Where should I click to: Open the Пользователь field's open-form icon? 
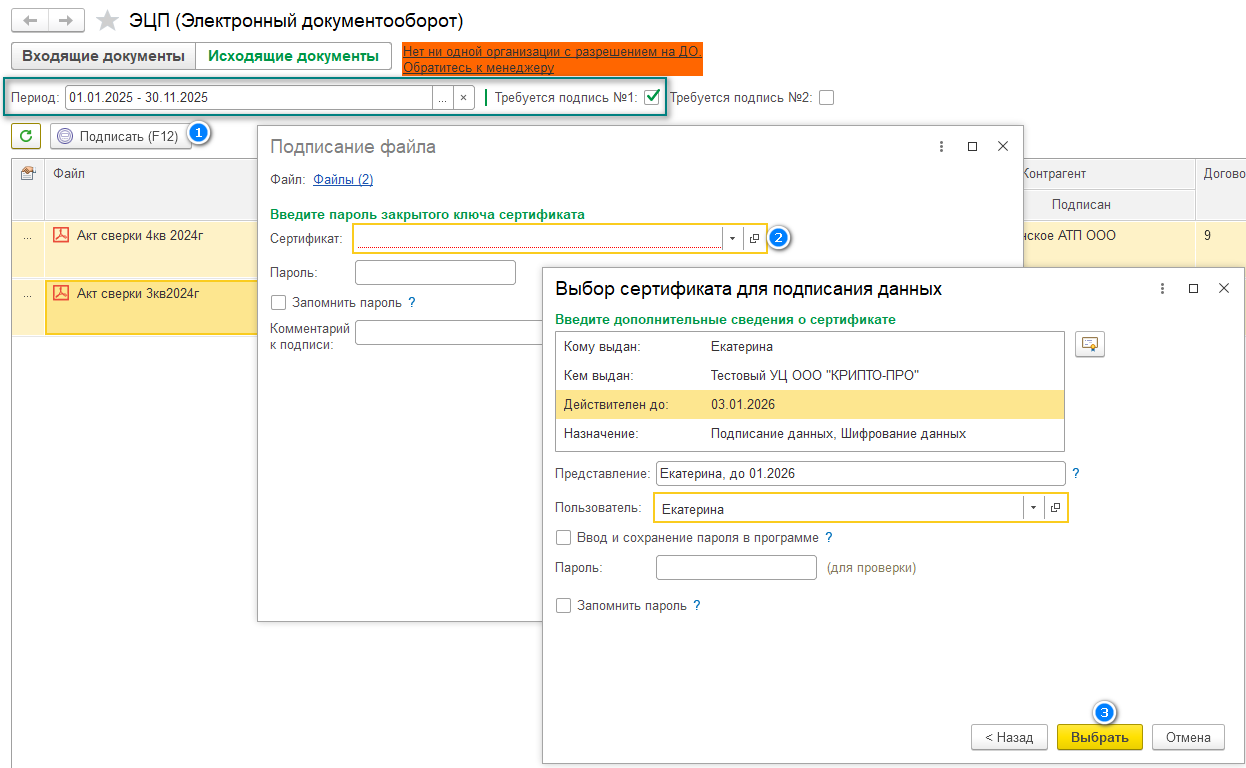tap(1055, 508)
